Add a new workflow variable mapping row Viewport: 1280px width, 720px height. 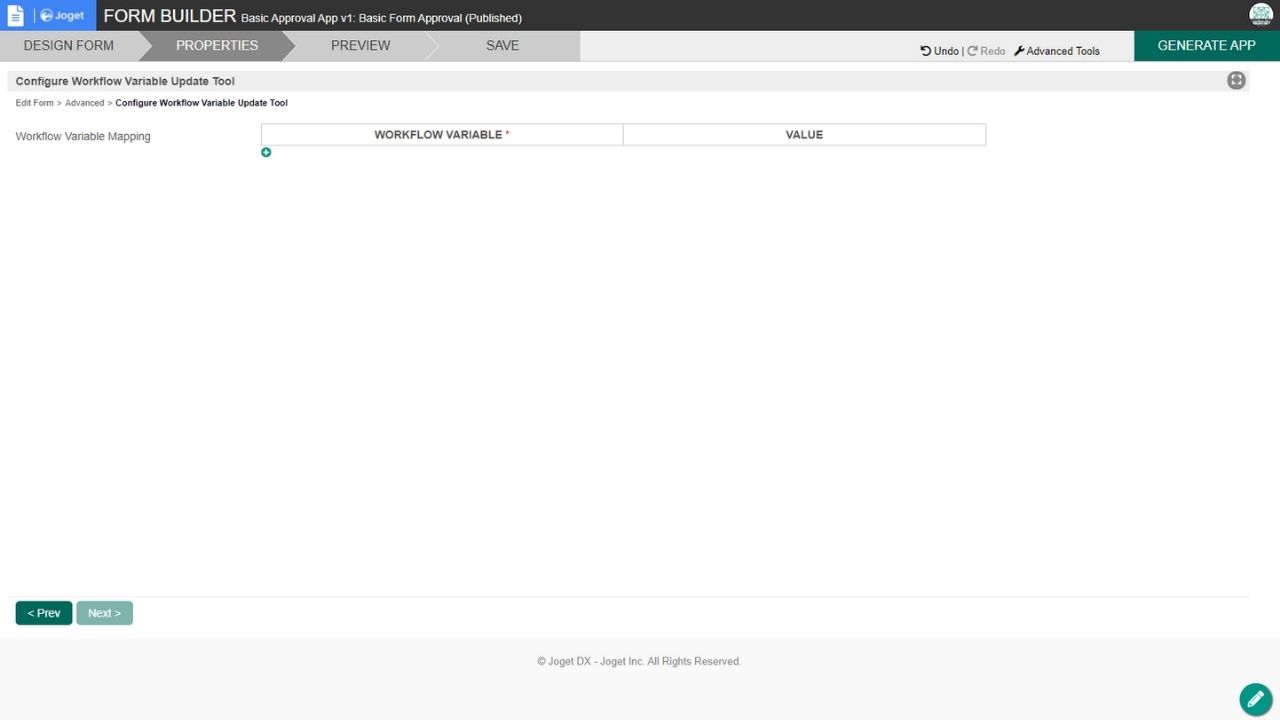point(266,152)
